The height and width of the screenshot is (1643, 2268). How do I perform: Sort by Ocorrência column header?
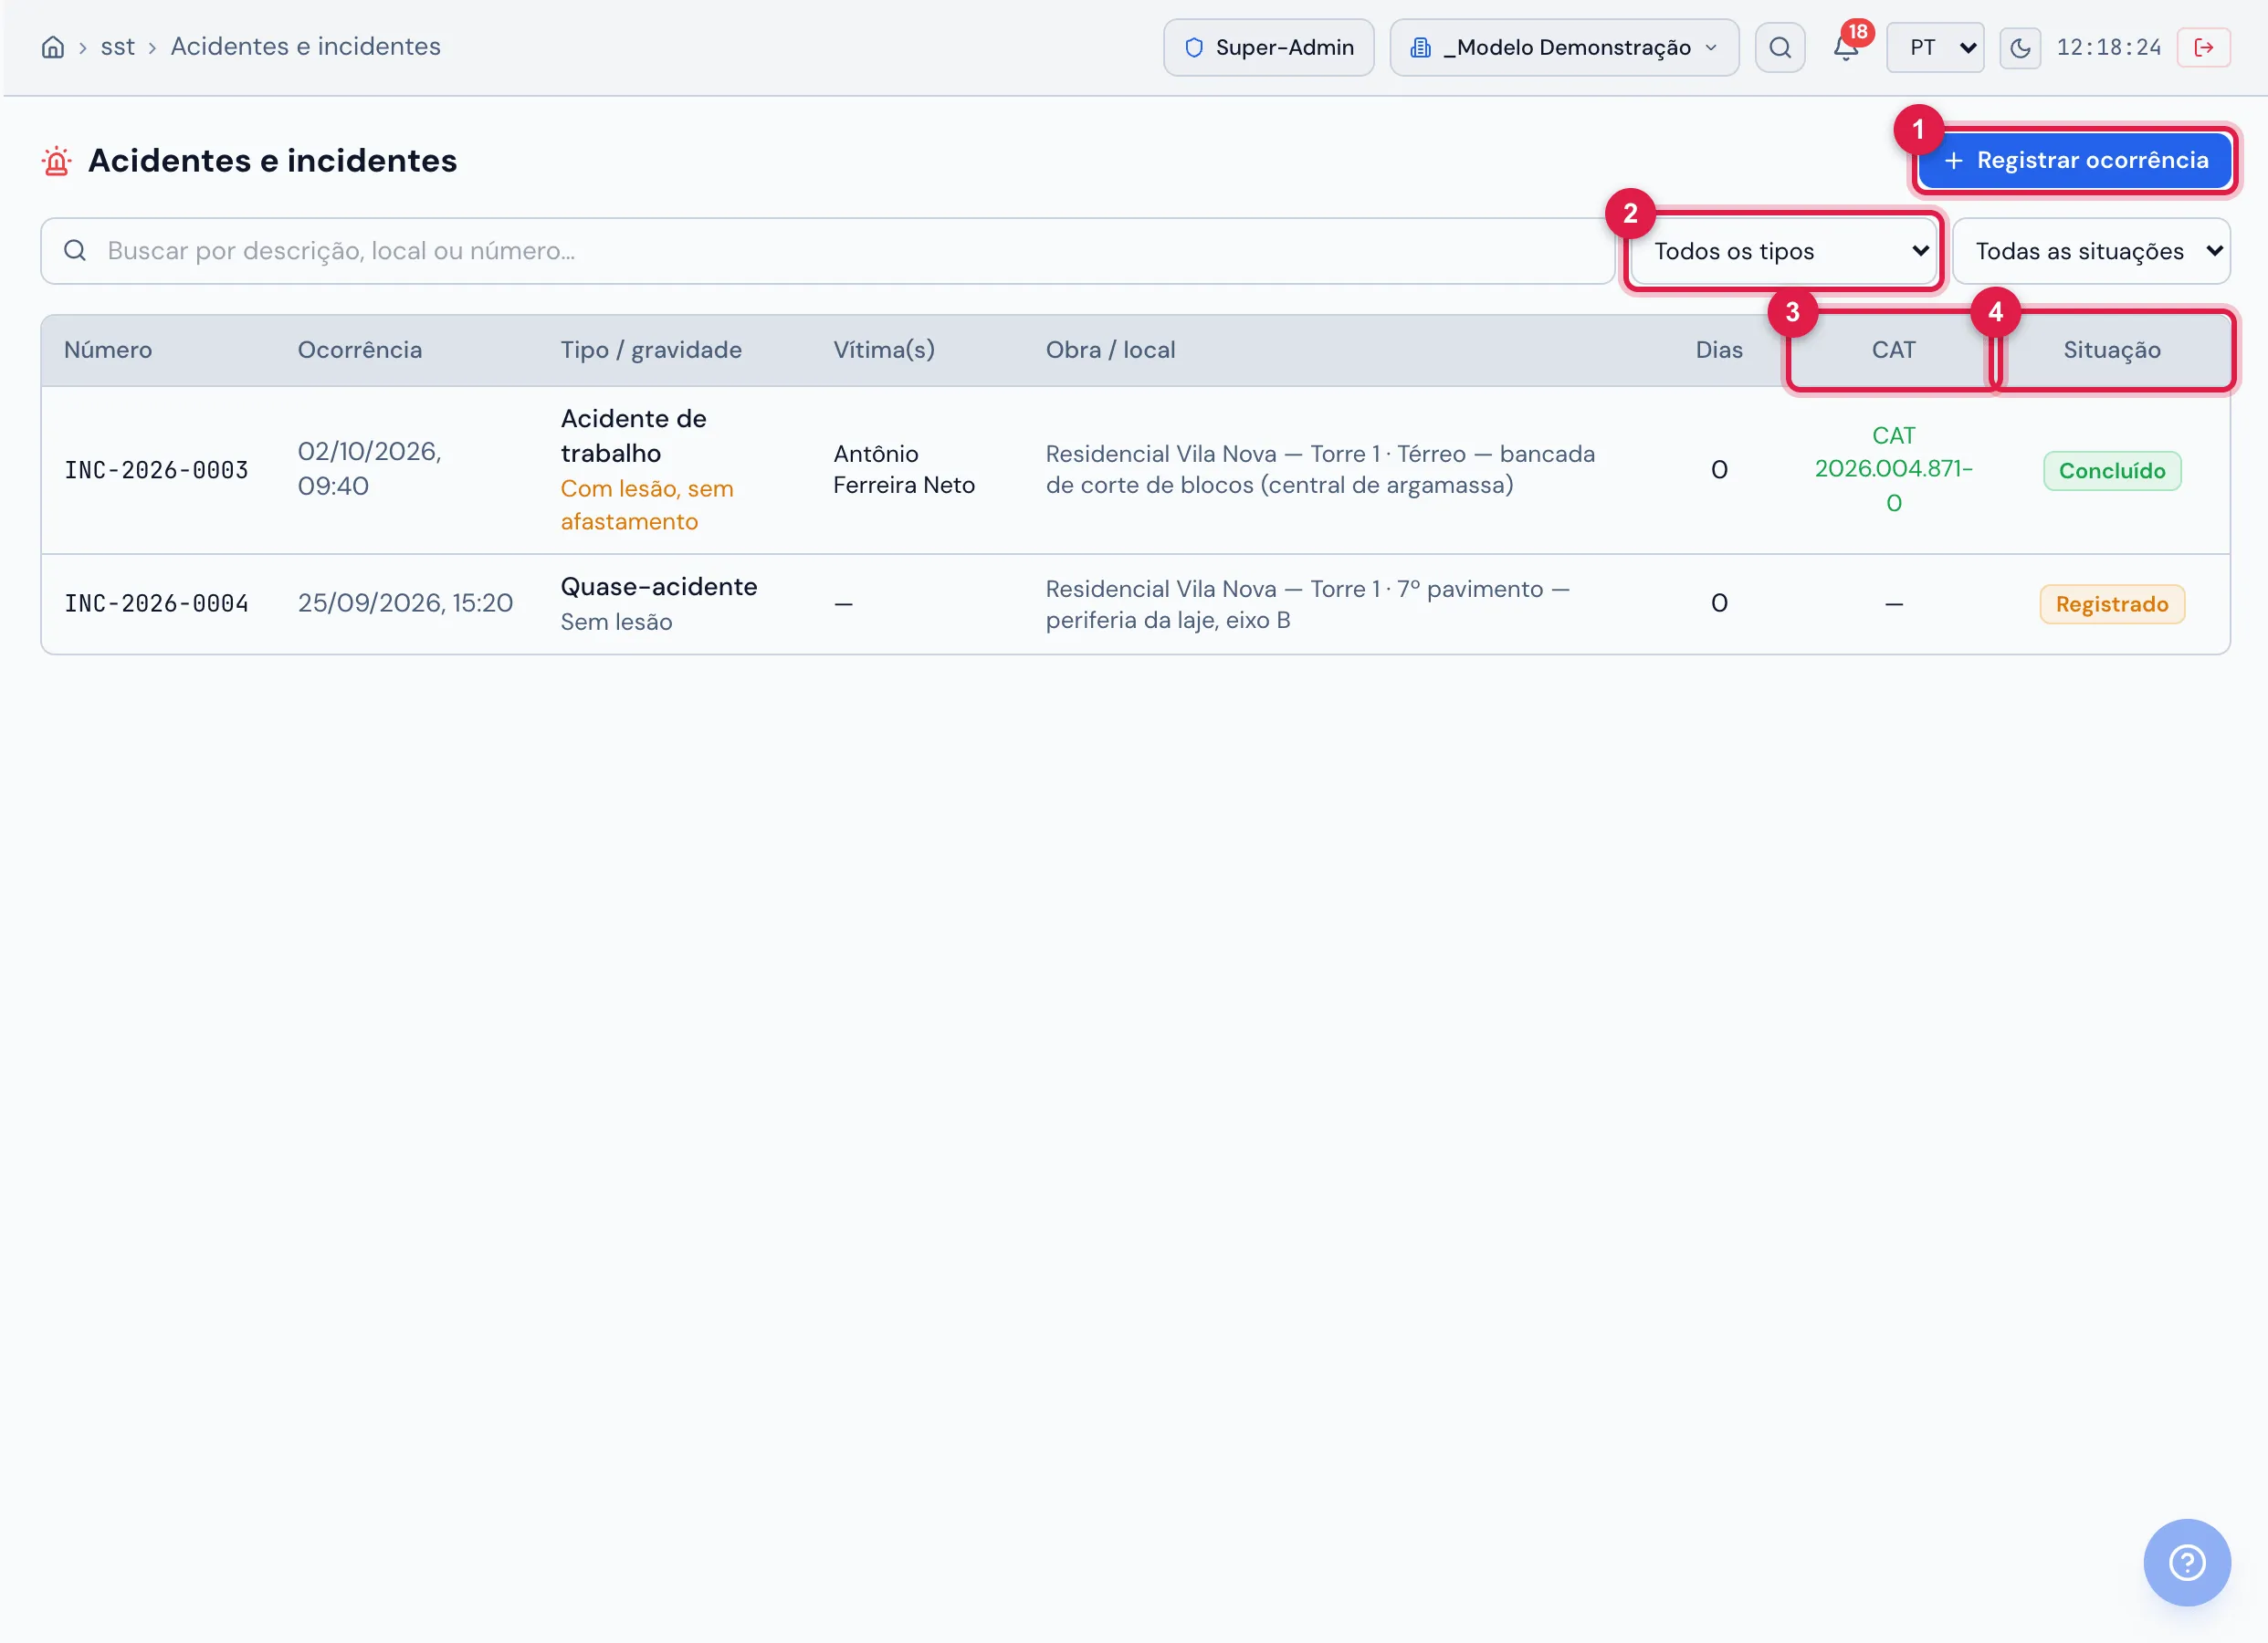360,350
